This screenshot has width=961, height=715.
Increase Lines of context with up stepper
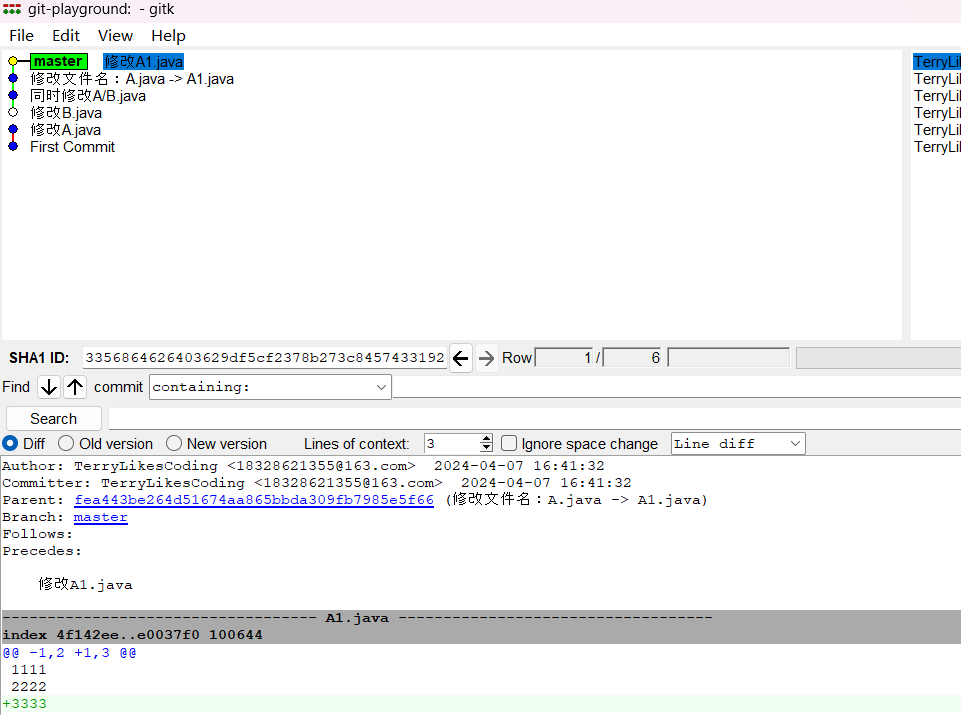coord(486,439)
